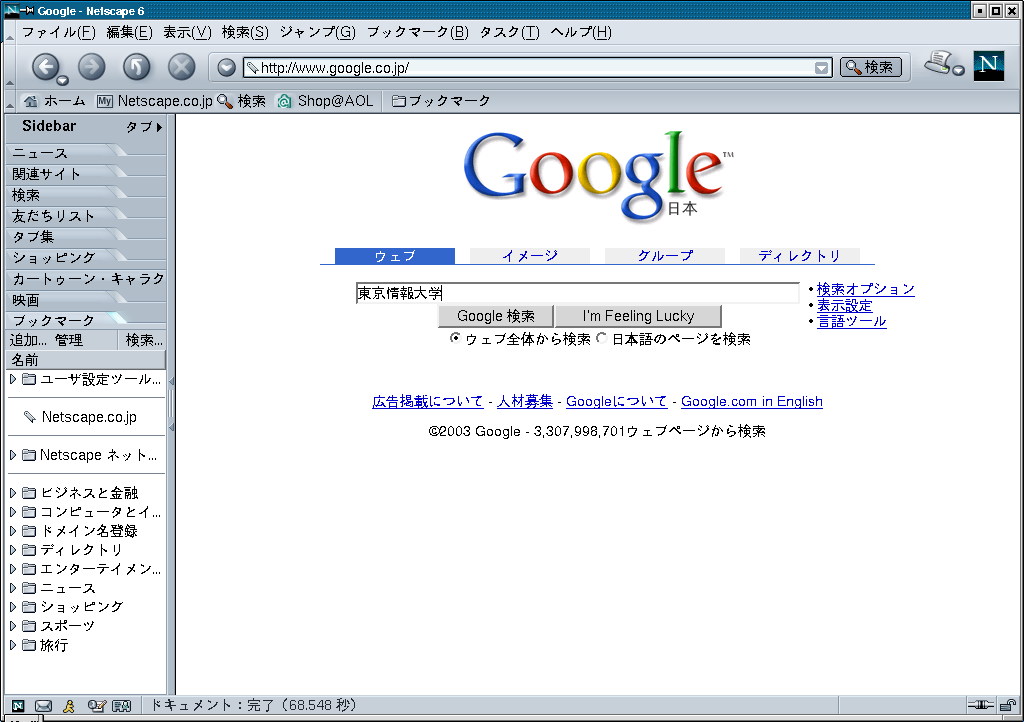The height and width of the screenshot is (722, 1024).
Task: Click the Google search text field
Action: pos(577,293)
